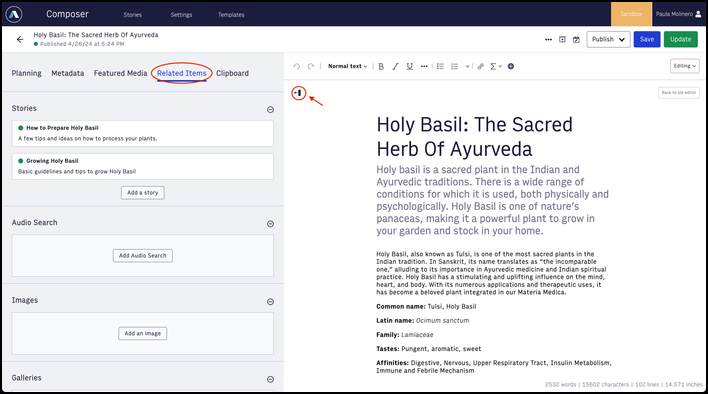Click Add a story button
This screenshot has width=708, height=394.
pyautogui.click(x=143, y=193)
